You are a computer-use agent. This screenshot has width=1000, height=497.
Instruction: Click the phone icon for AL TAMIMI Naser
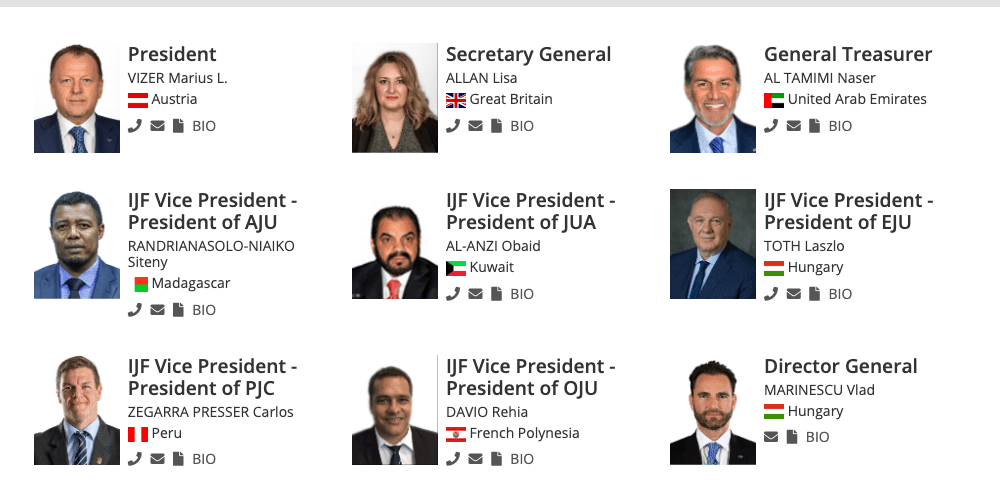pos(771,126)
